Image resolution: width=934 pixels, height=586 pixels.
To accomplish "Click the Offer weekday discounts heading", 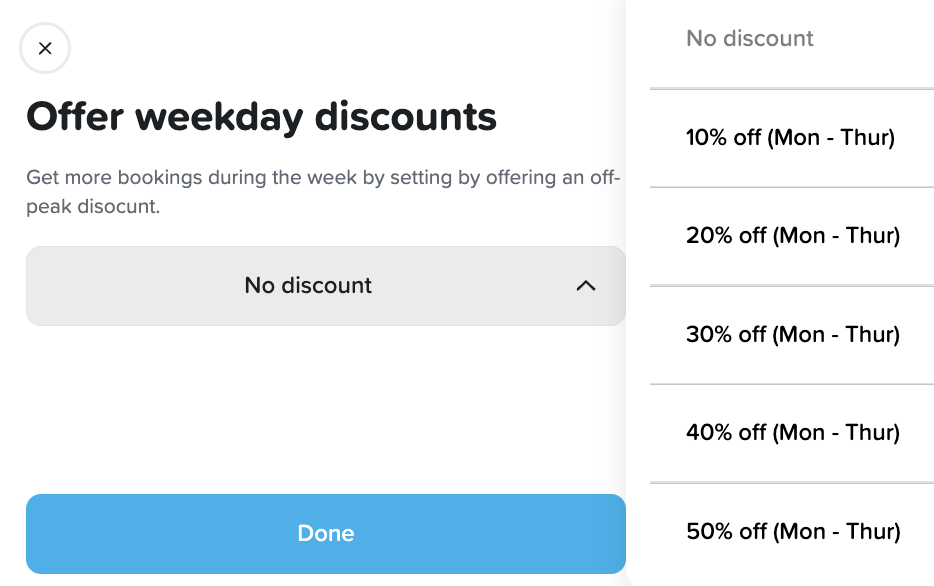I will (x=261, y=117).
